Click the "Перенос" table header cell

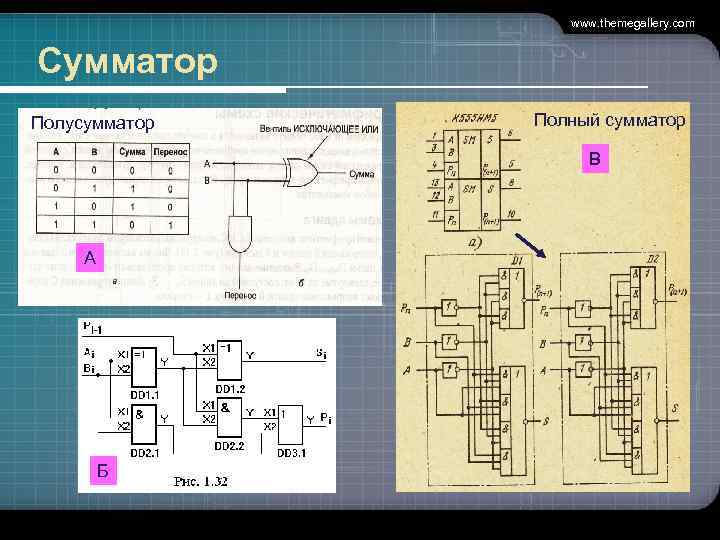pyautogui.click(x=170, y=152)
